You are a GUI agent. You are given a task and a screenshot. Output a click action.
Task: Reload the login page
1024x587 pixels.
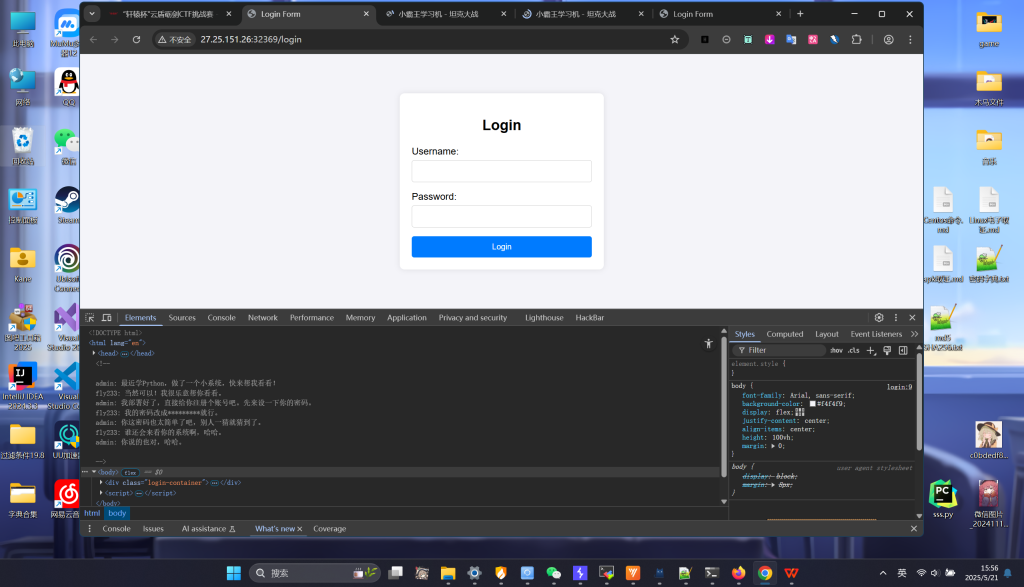[136, 40]
